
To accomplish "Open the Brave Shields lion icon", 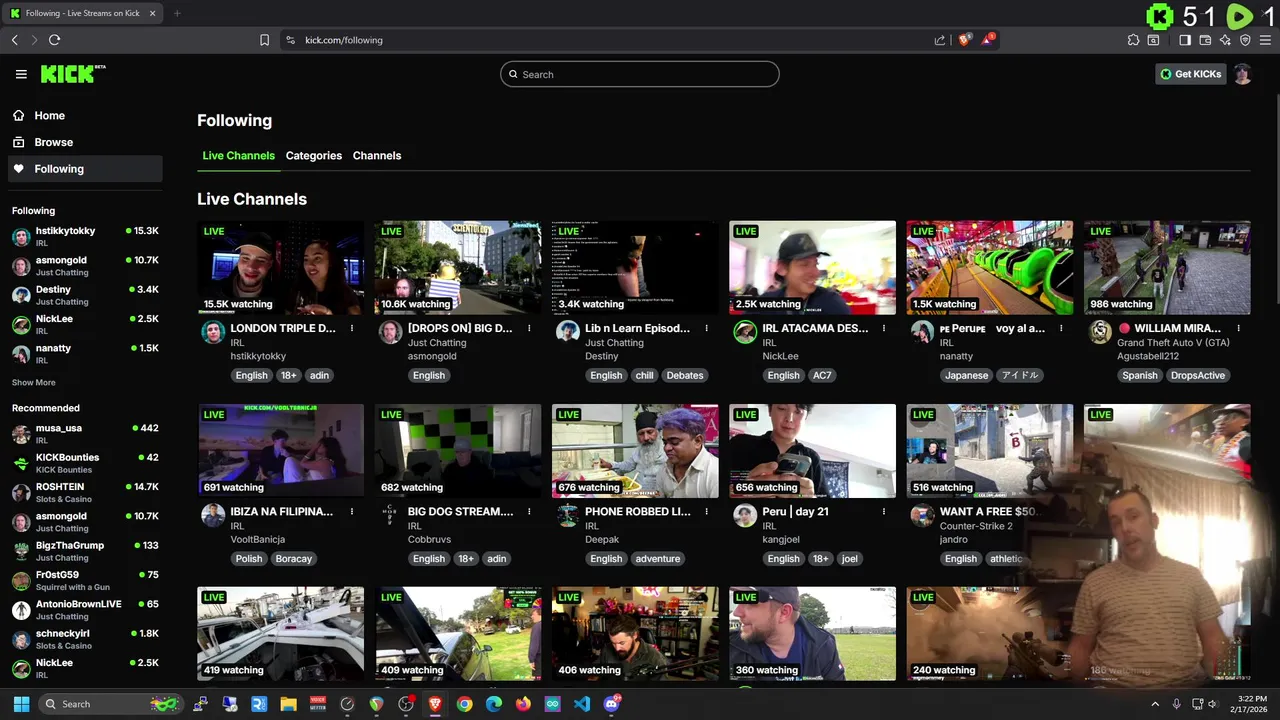I will click(x=965, y=40).
